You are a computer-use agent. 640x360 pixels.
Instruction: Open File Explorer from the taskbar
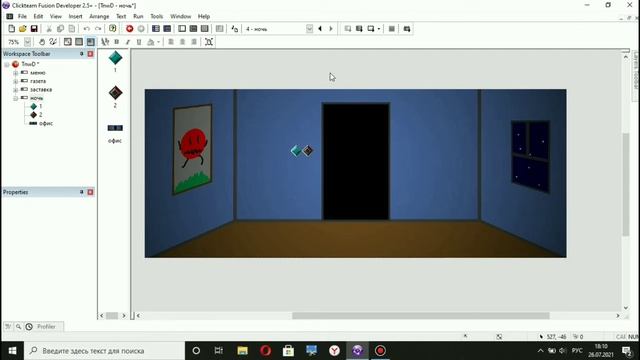pyautogui.click(x=242, y=351)
